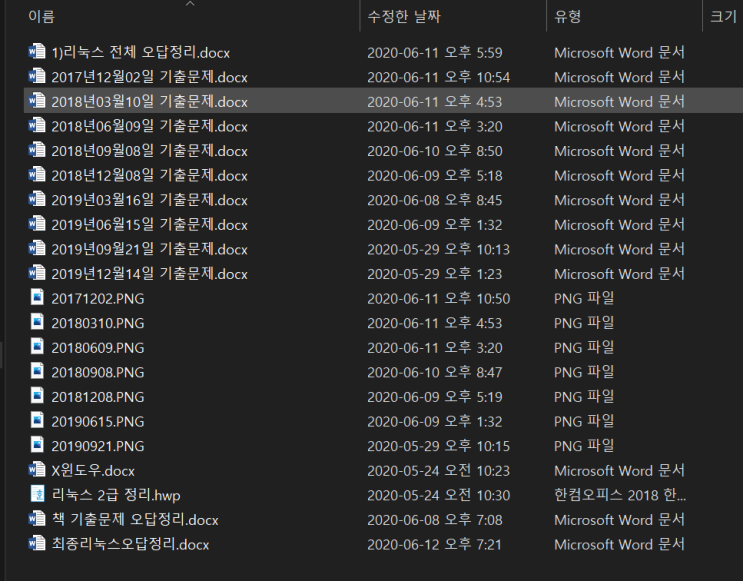Select file name X윈도우.docx
743x581 pixels.
pyautogui.click(x=93, y=471)
